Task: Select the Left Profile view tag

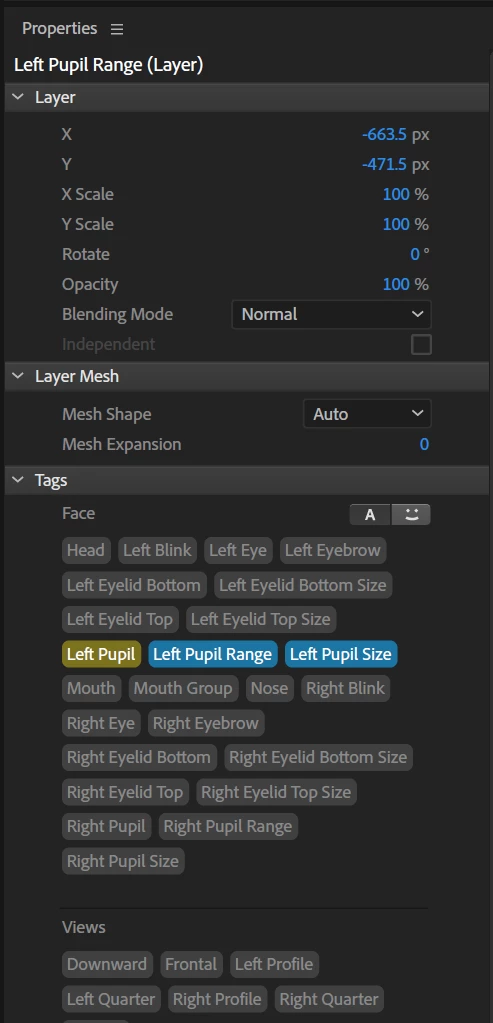Action: pos(274,964)
